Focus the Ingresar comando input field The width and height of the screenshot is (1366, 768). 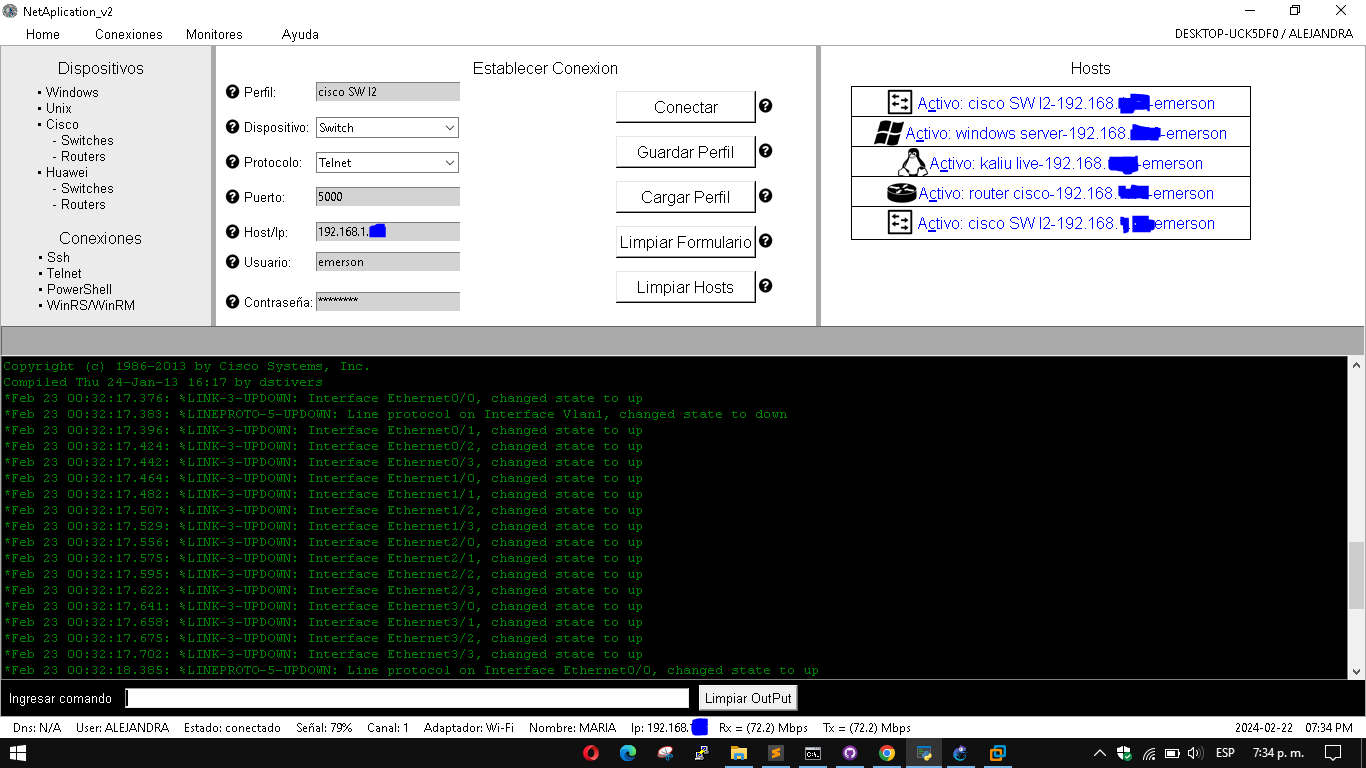pos(408,698)
